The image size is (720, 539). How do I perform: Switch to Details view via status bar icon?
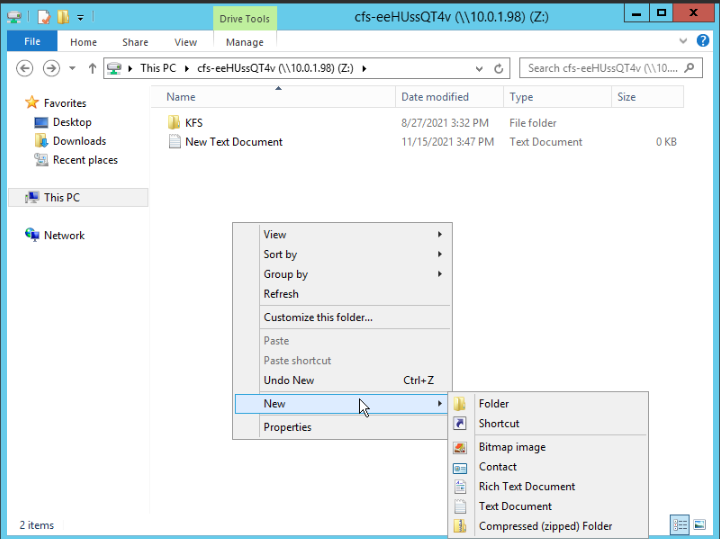680,524
